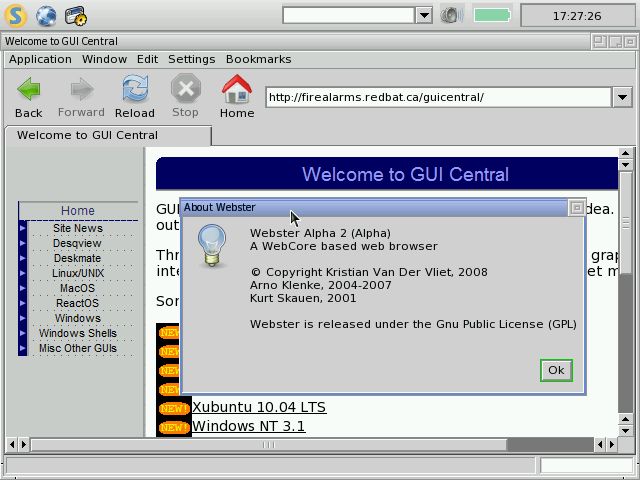
Task: Open the Windows sidebar link
Action: point(78,318)
